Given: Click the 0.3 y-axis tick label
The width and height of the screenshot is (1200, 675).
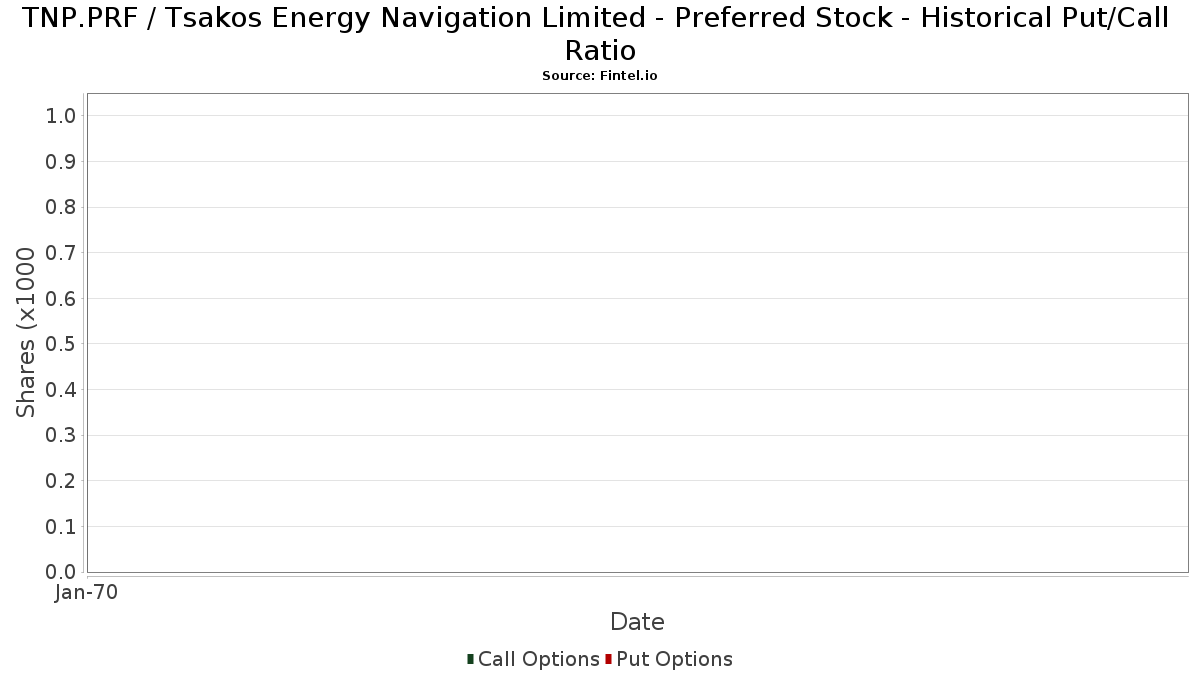Looking at the screenshot, I should pos(61,435).
